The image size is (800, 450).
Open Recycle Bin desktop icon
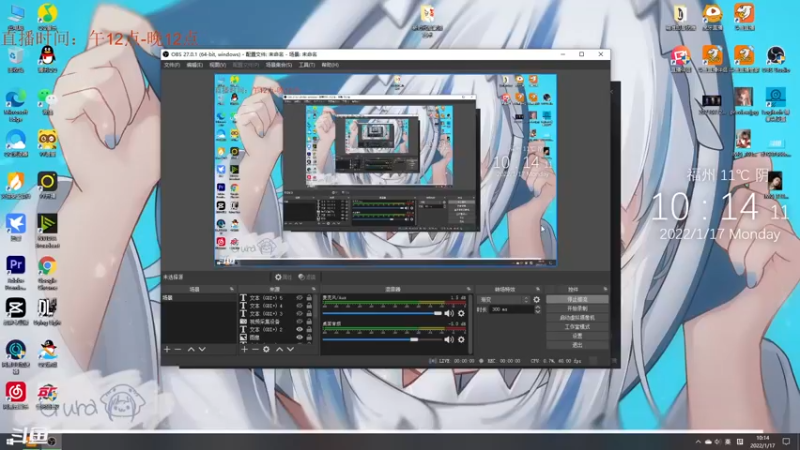click(x=15, y=59)
